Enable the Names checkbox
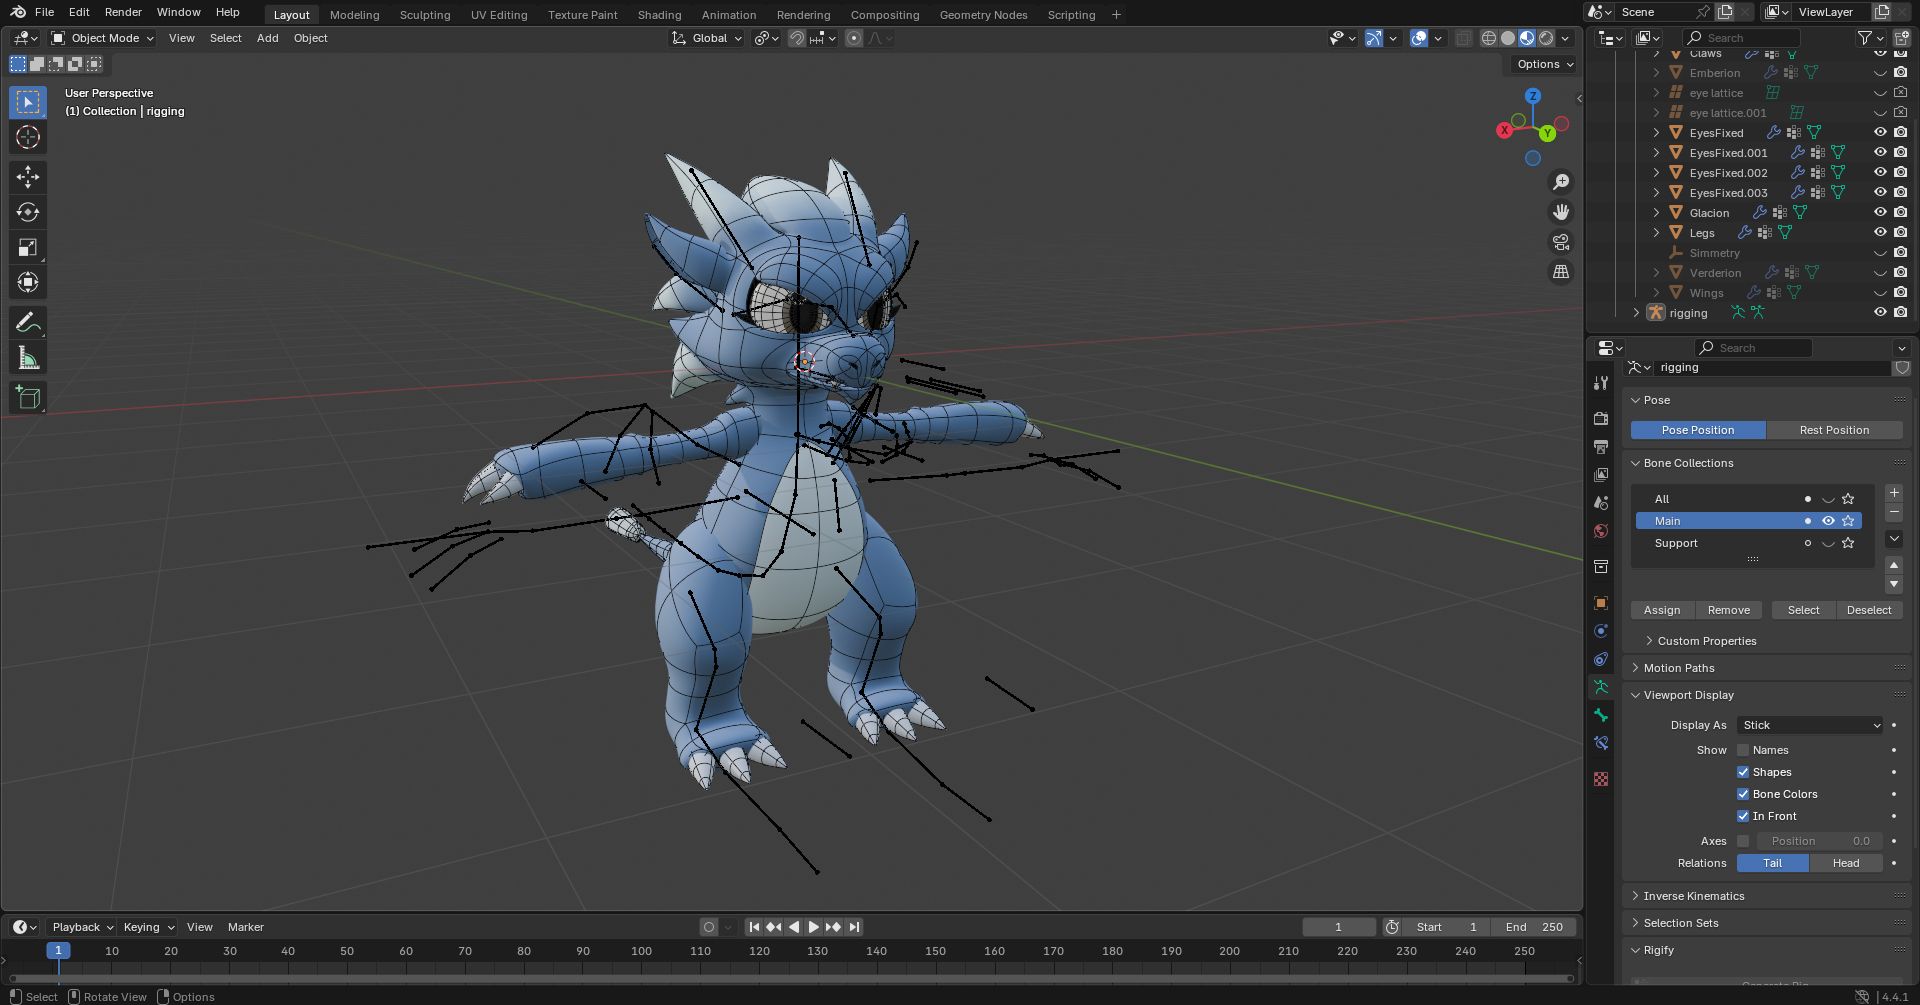 coord(1743,750)
